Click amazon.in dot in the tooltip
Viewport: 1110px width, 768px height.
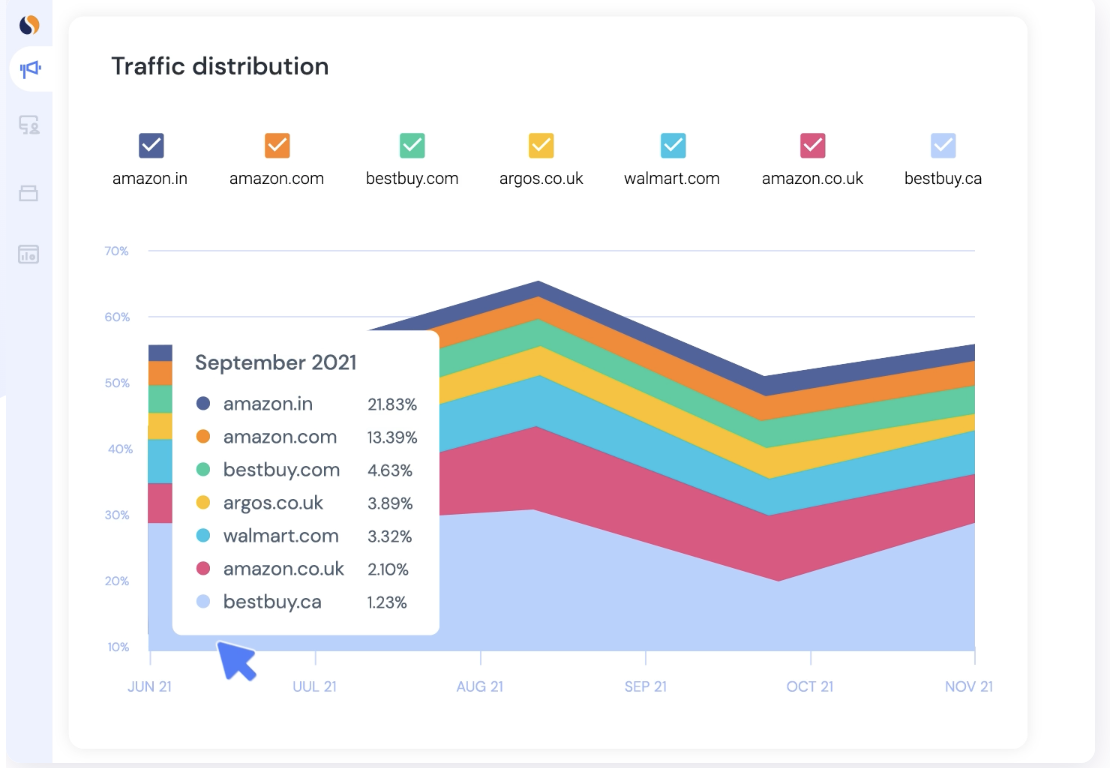click(203, 404)
